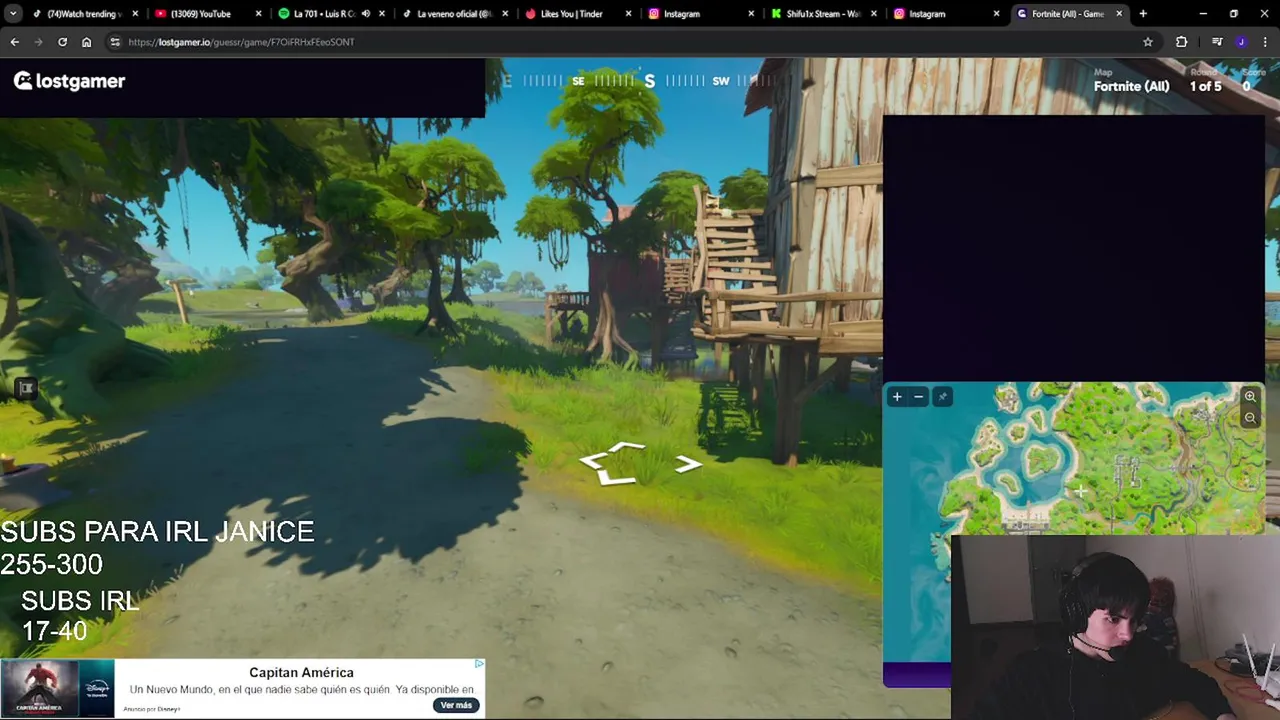Click the 1 of 5 round counter
1280x720 pixels.
pyautogui.click(x=1205, y=86)
